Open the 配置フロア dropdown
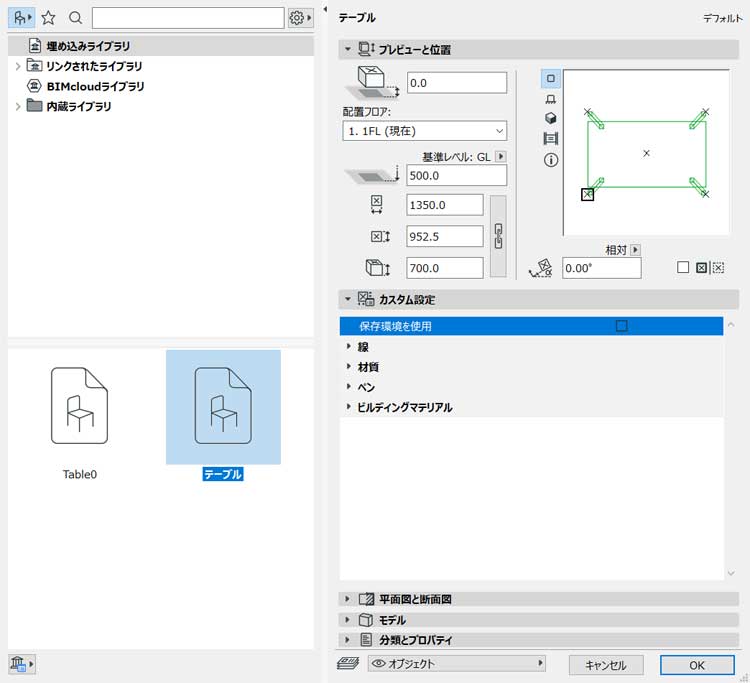Screen dimensions: 750x683 coord(424,131)
